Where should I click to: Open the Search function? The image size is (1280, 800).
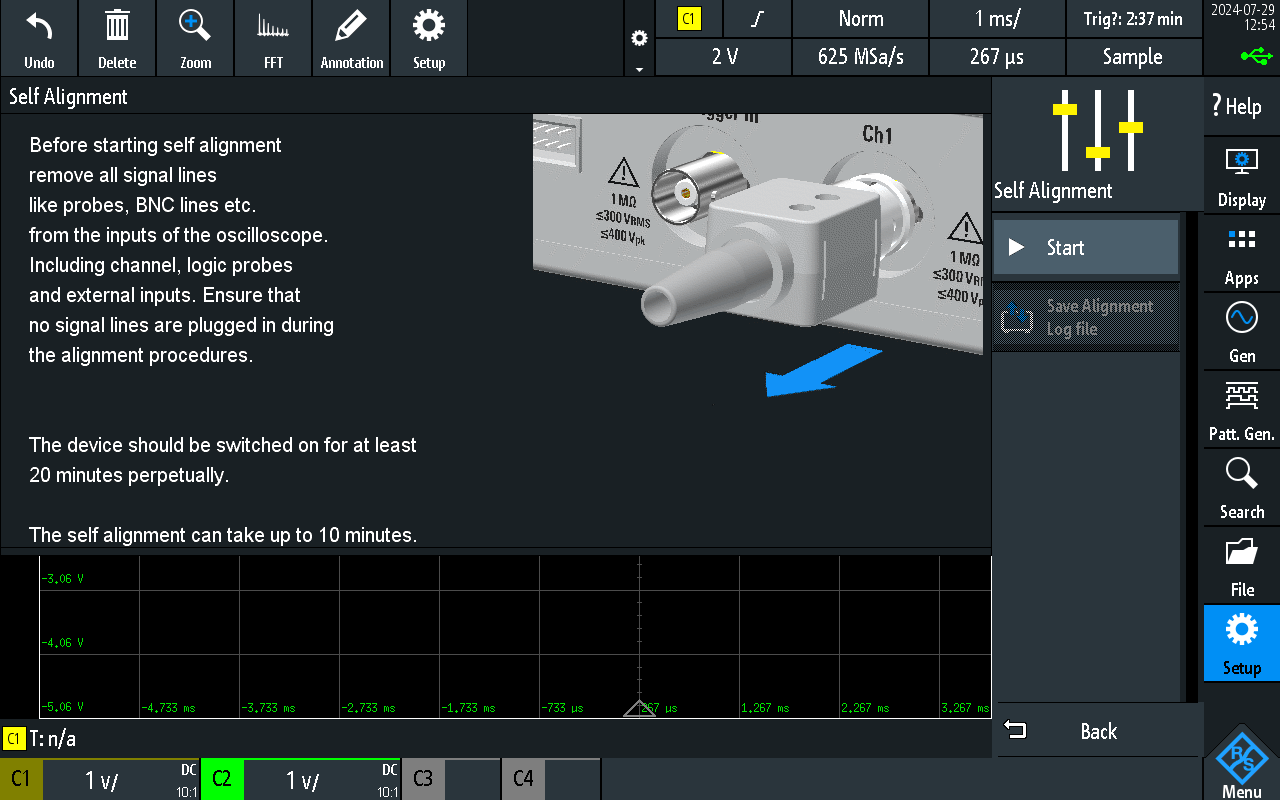1242,488
